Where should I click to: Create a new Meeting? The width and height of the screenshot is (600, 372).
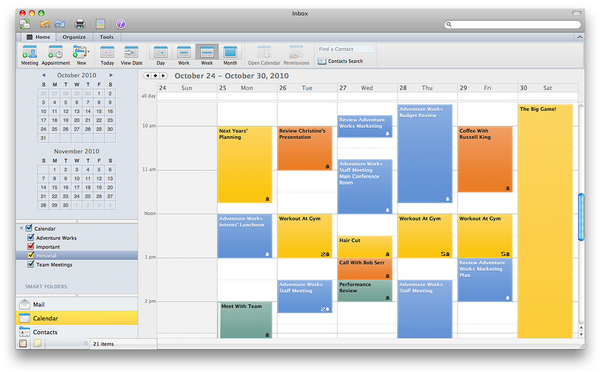(x=29, y=55)
